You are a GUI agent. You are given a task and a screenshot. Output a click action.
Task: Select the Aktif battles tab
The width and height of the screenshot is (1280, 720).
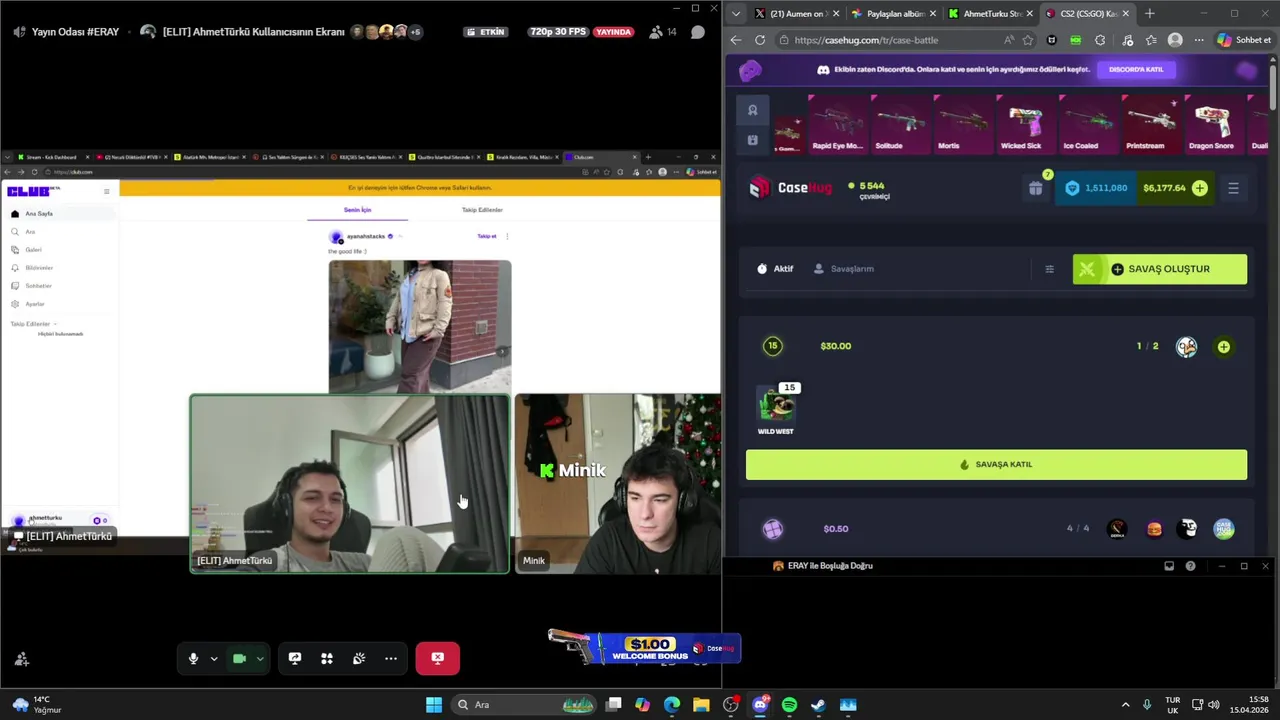pyautogui.click(x=775, y=269)
